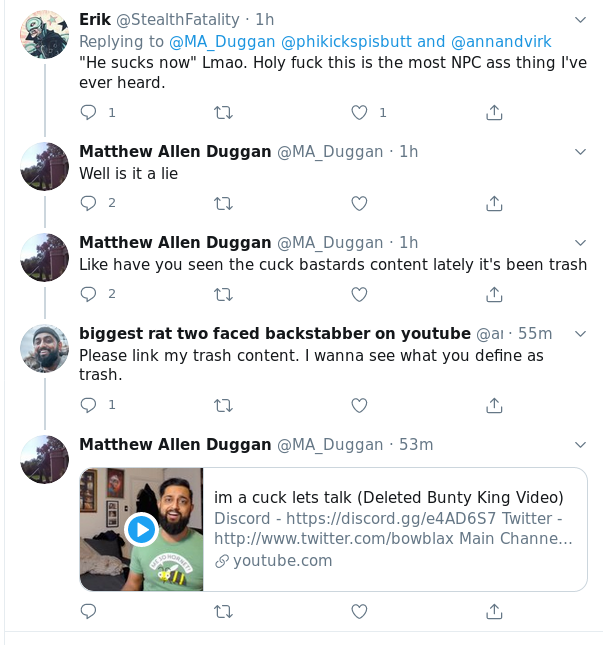The width and height of the screenshot is (603, 645).
Task: Like Erik's tweet
Action: click(x=359, y=113)
